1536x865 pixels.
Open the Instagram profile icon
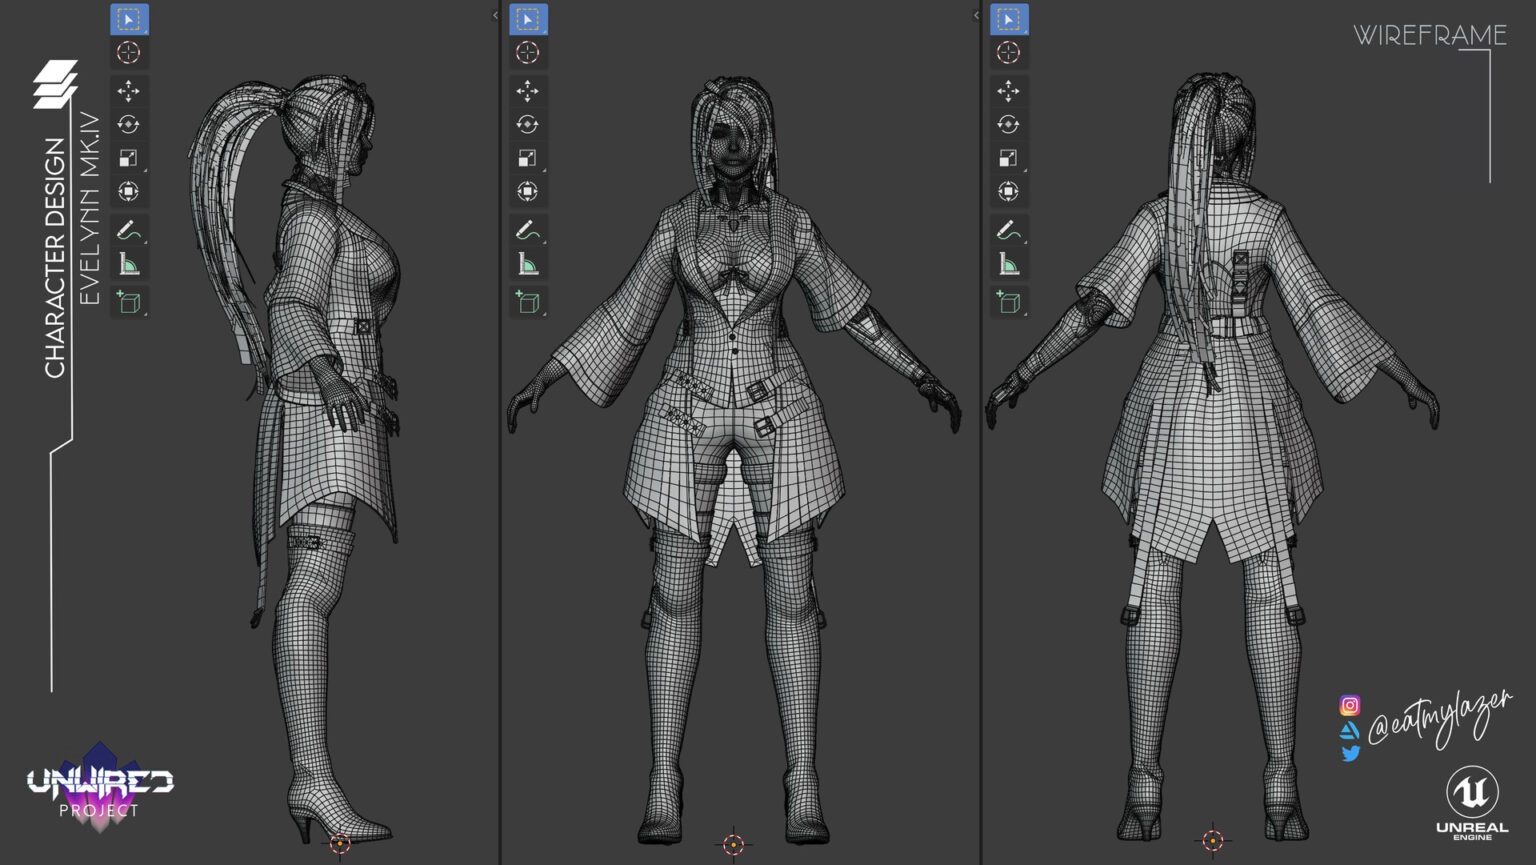(x=1350, y=703)
